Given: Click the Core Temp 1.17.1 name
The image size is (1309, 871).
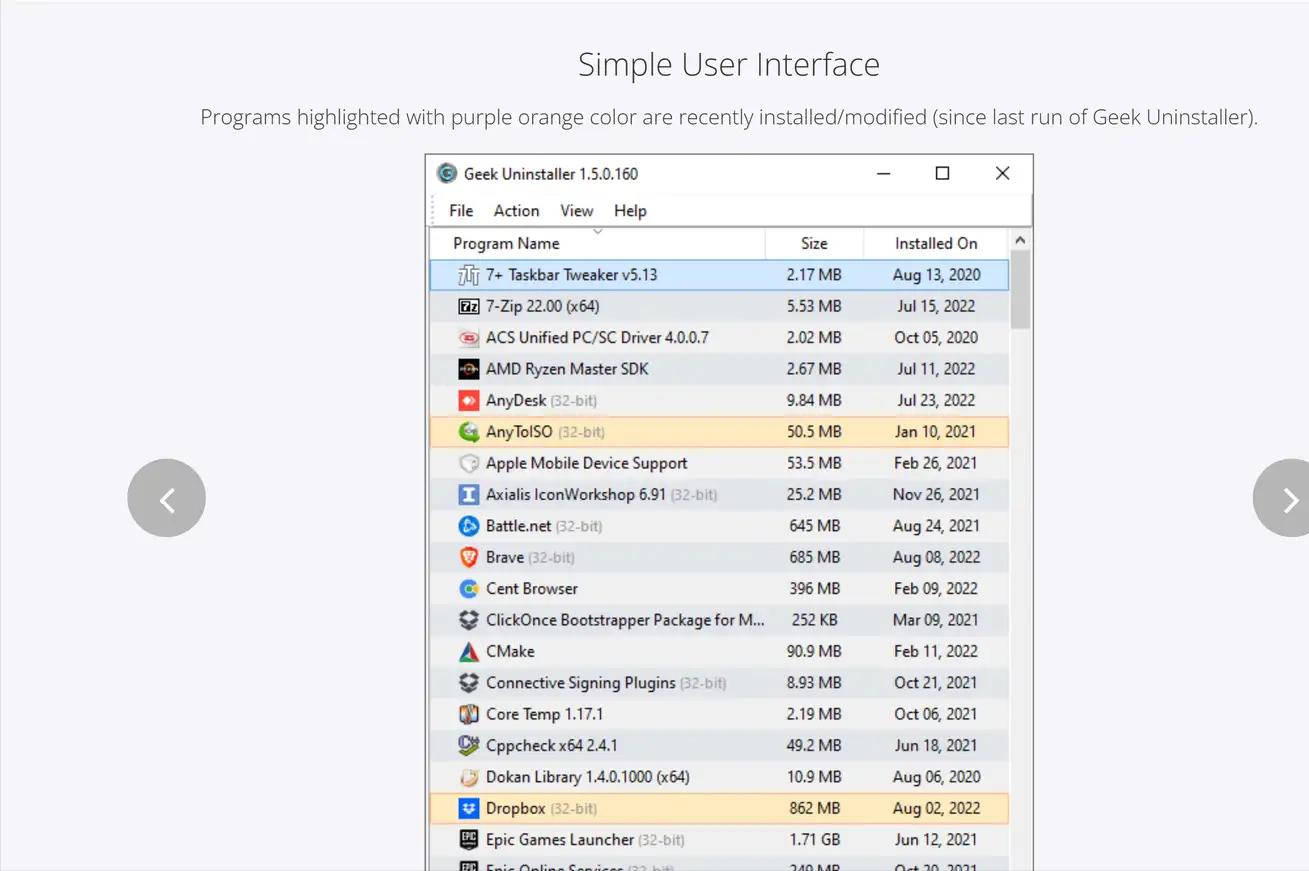Looking at the screenshot, I should (x=544, y=714).
